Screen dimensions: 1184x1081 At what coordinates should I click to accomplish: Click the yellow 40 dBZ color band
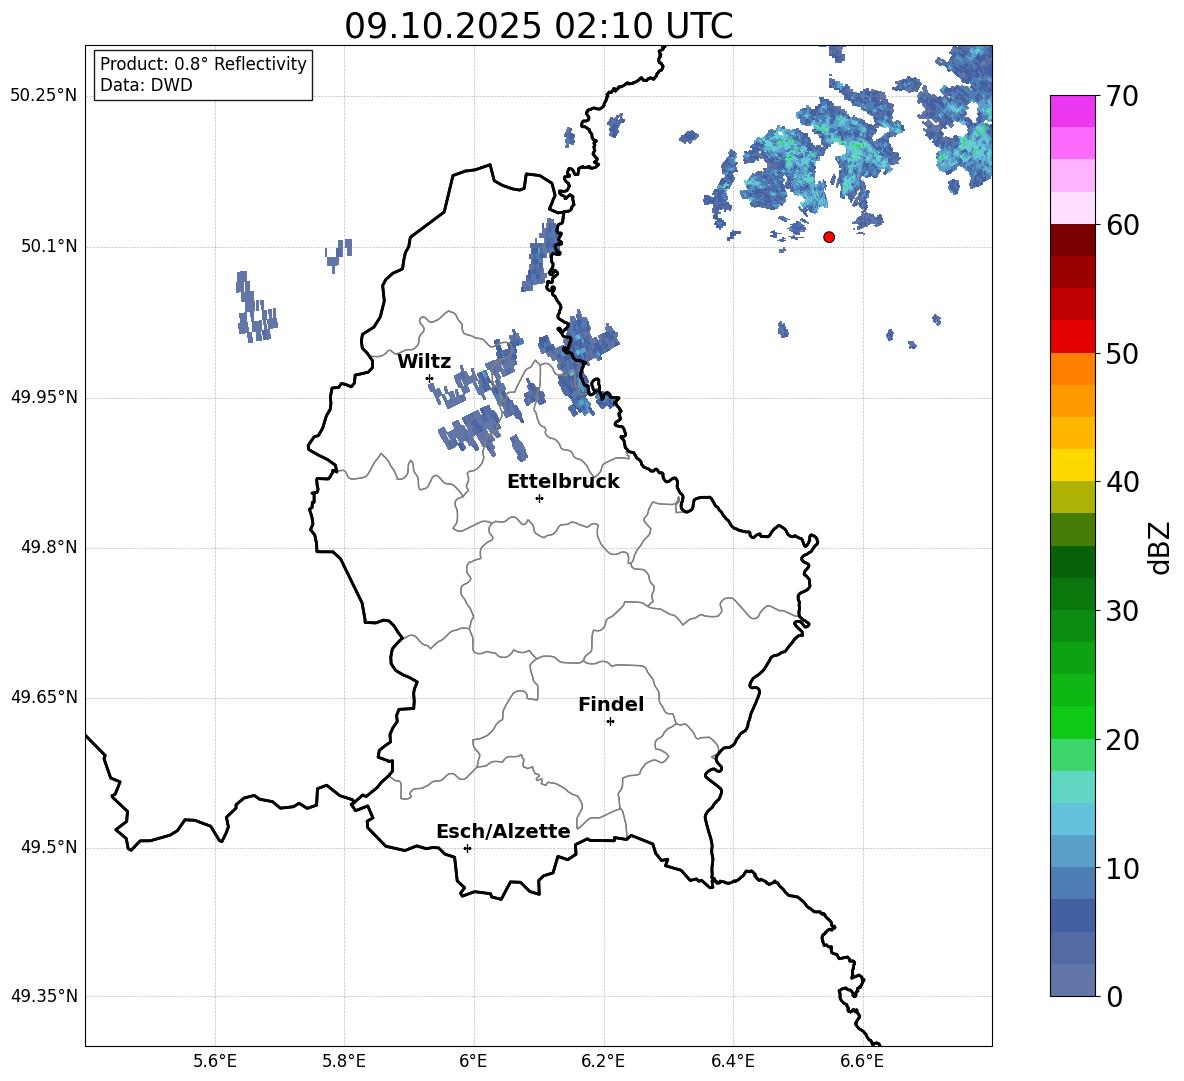pos(1072,465)
